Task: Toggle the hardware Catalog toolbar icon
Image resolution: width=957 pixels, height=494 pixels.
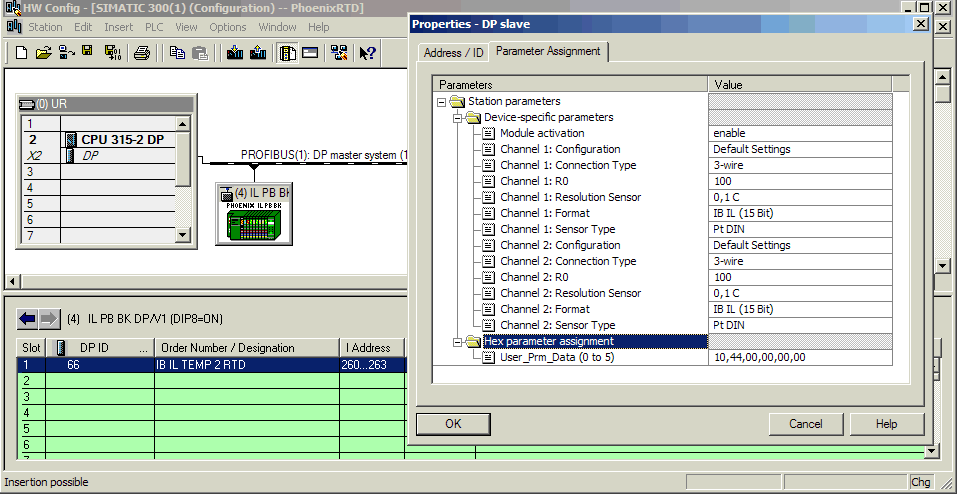Action: pyautogui.click(x=287, y=53)
